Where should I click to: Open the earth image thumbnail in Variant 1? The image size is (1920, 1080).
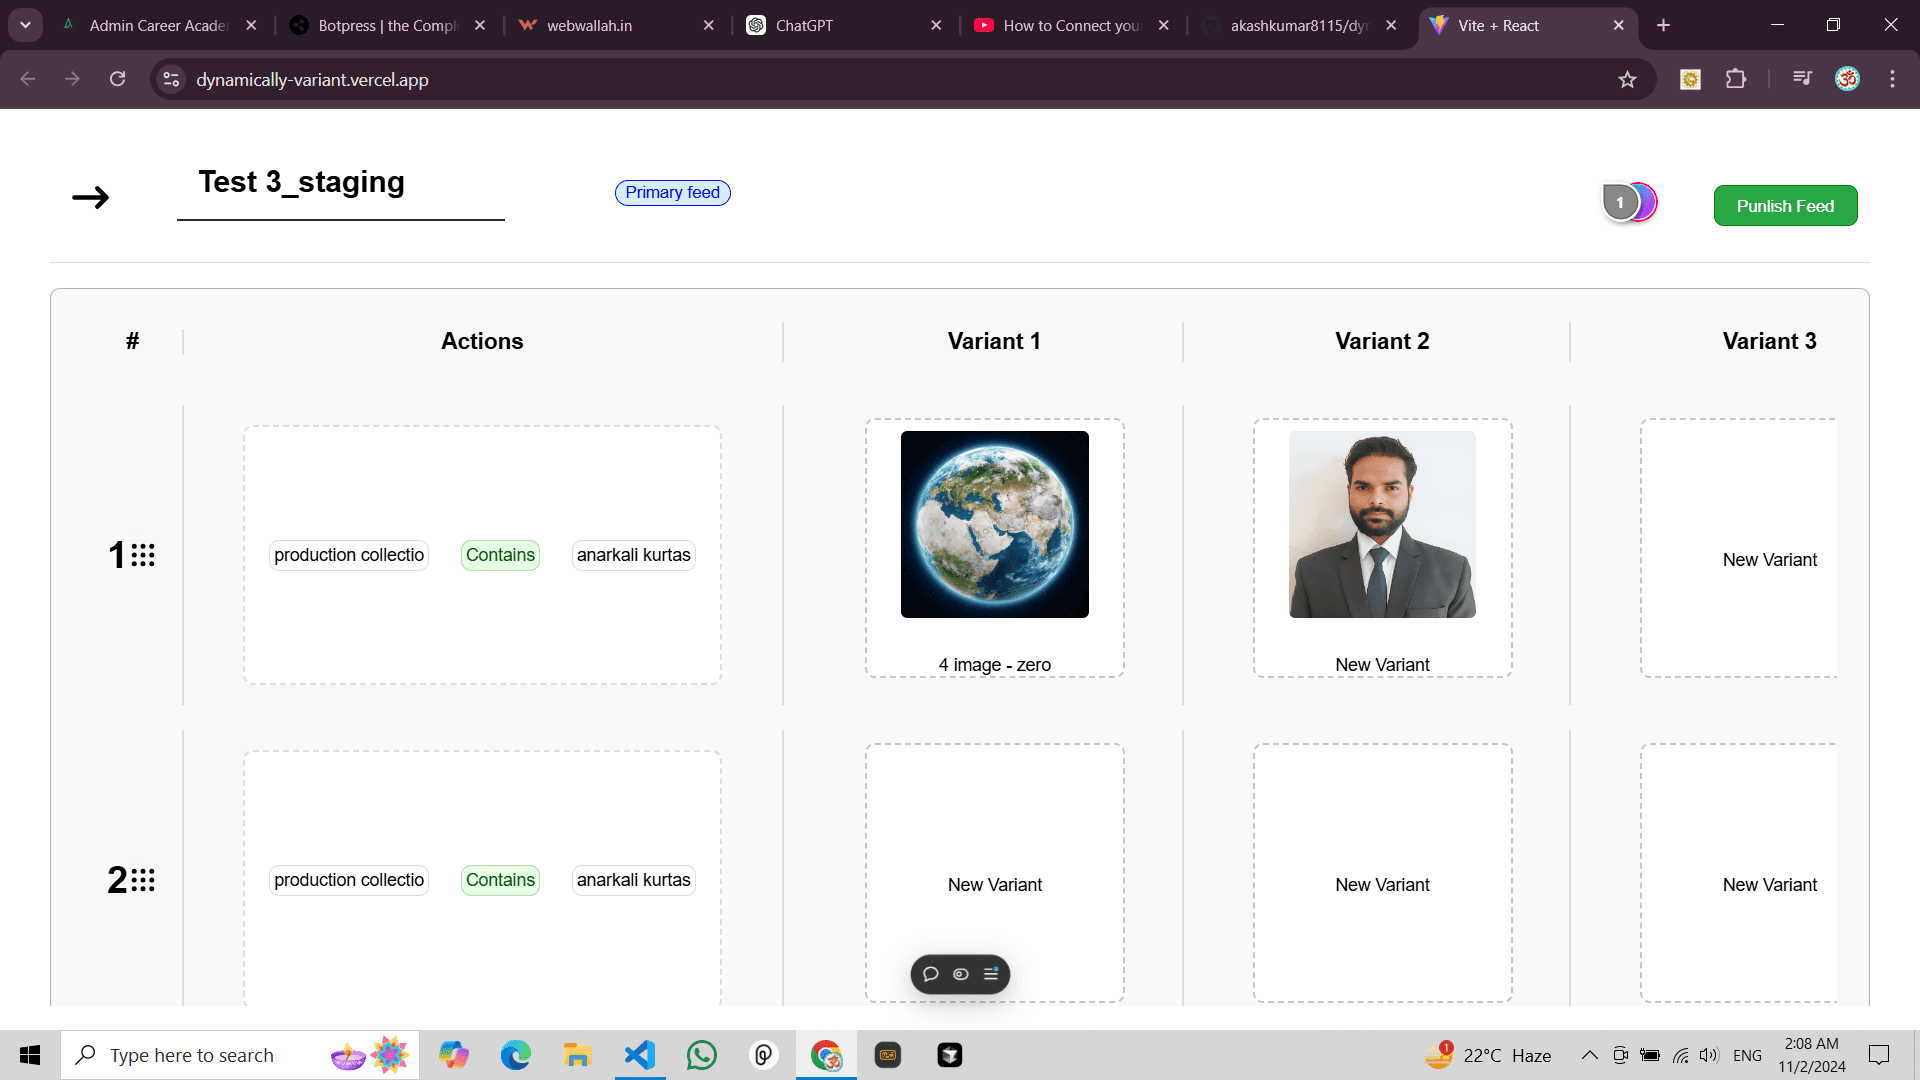[994, 524]
